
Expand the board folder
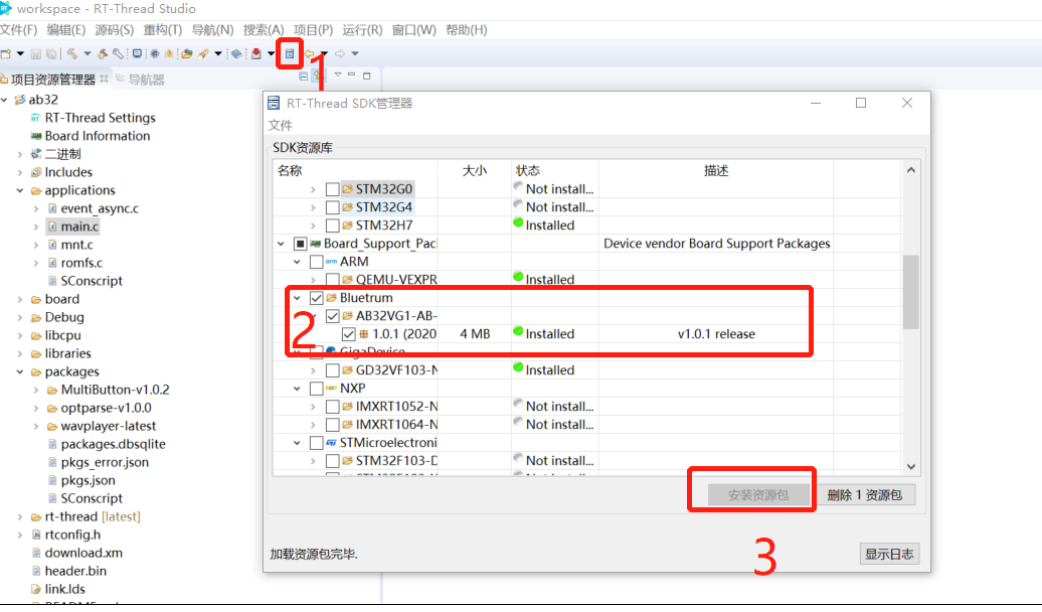click(20, 299)
